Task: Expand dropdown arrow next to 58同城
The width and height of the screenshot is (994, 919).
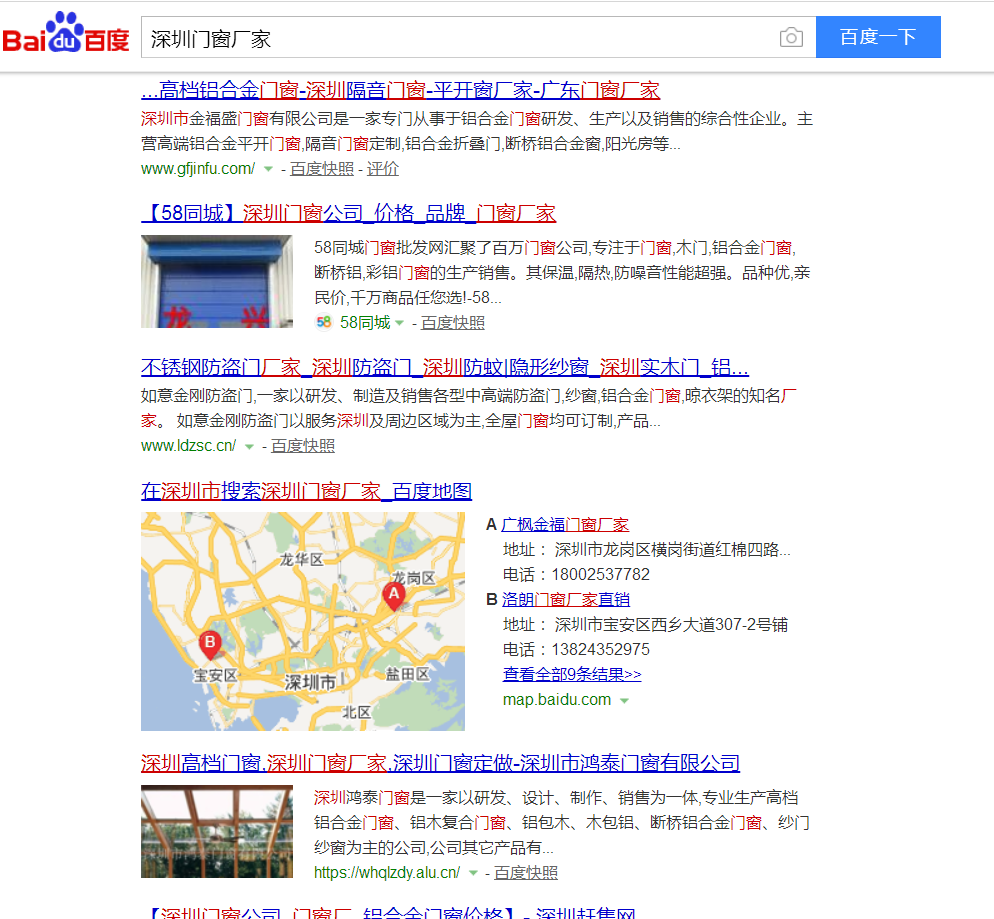Action: point(399,323)
